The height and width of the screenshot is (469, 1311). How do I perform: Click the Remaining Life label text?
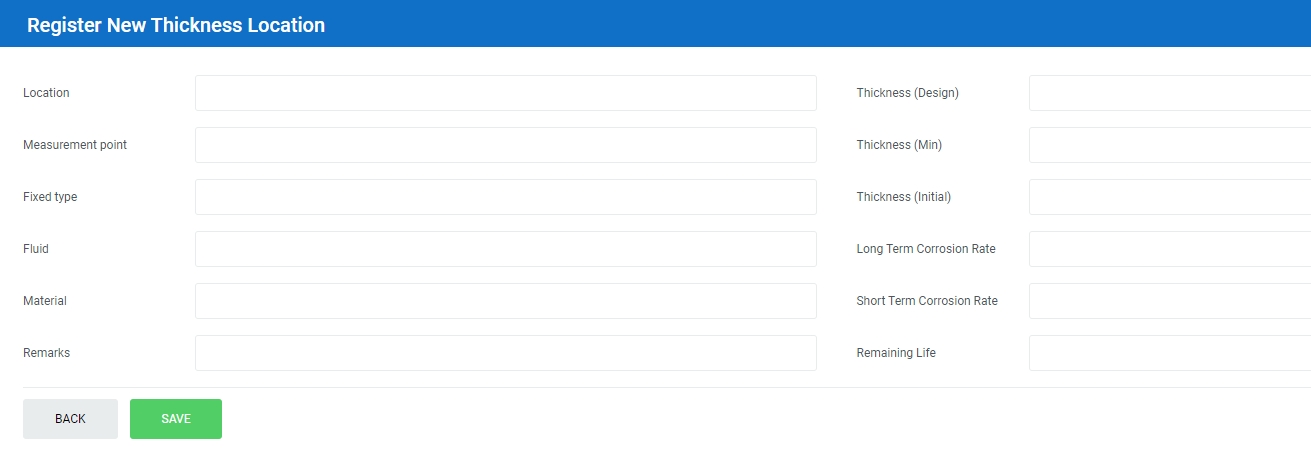point(896,353)
